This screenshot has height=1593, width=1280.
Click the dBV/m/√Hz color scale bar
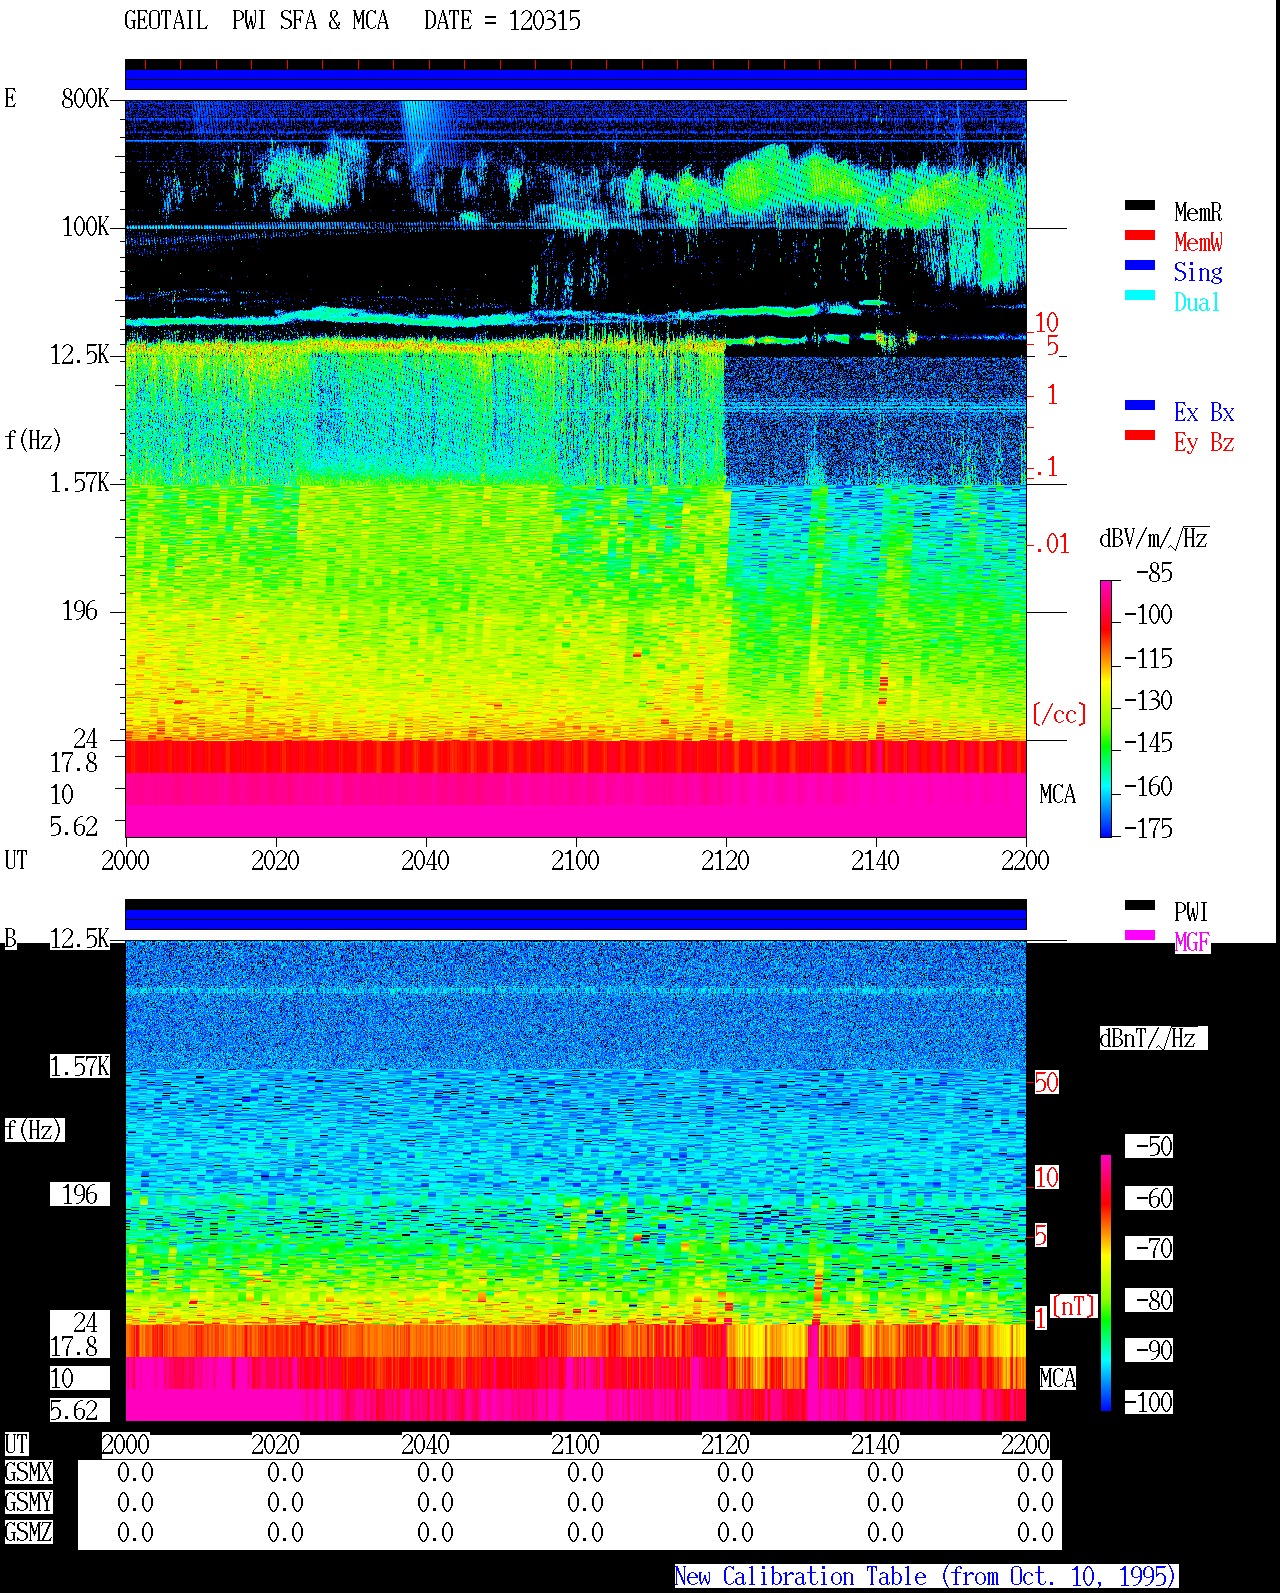click(1106, 708)
